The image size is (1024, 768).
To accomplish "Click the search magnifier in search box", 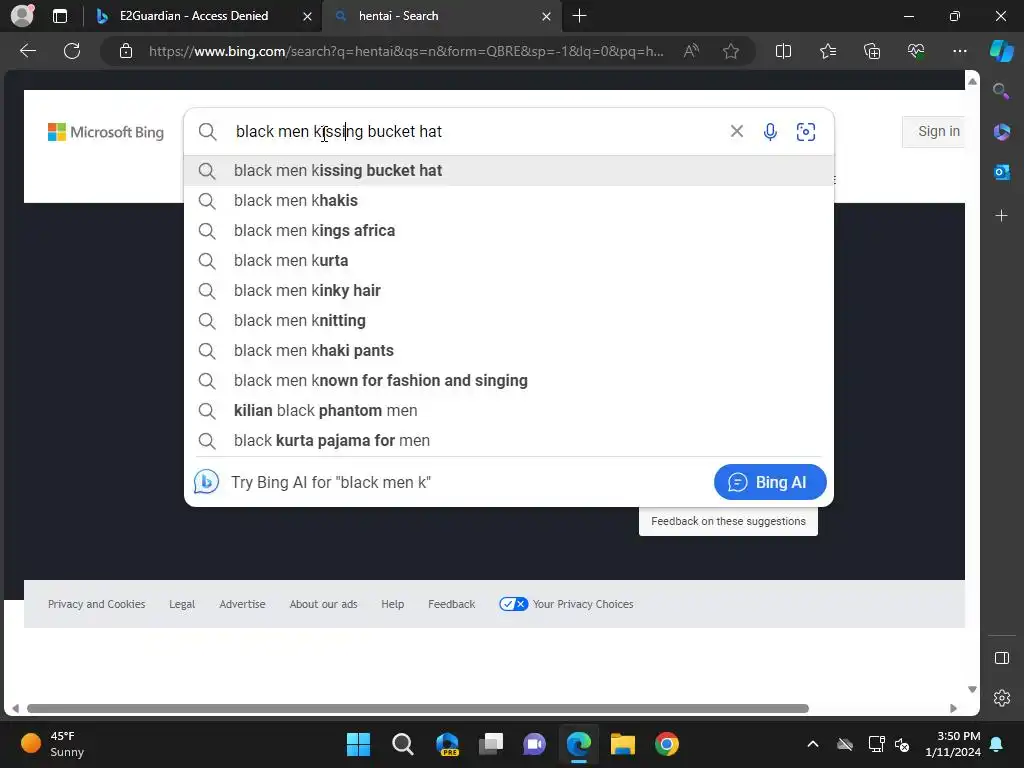I will pyautogui.click(x=208, y=132).
